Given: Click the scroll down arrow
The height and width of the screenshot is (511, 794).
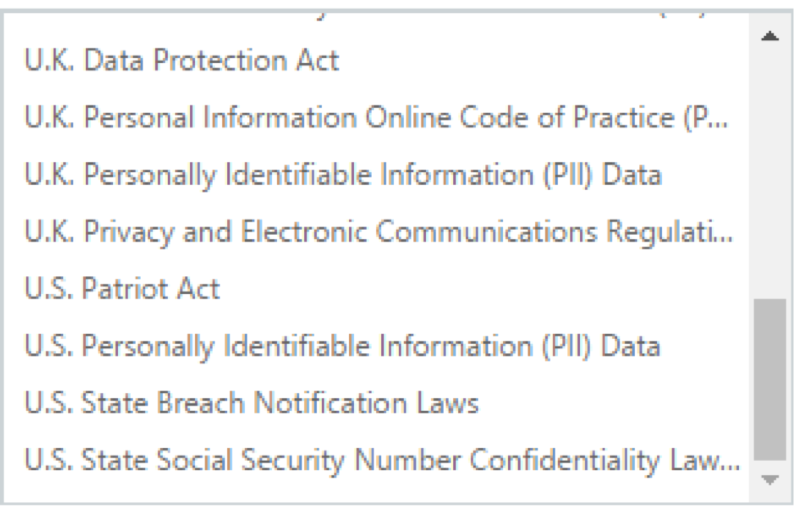Looking at the screenshot, I should click(769, 482).
